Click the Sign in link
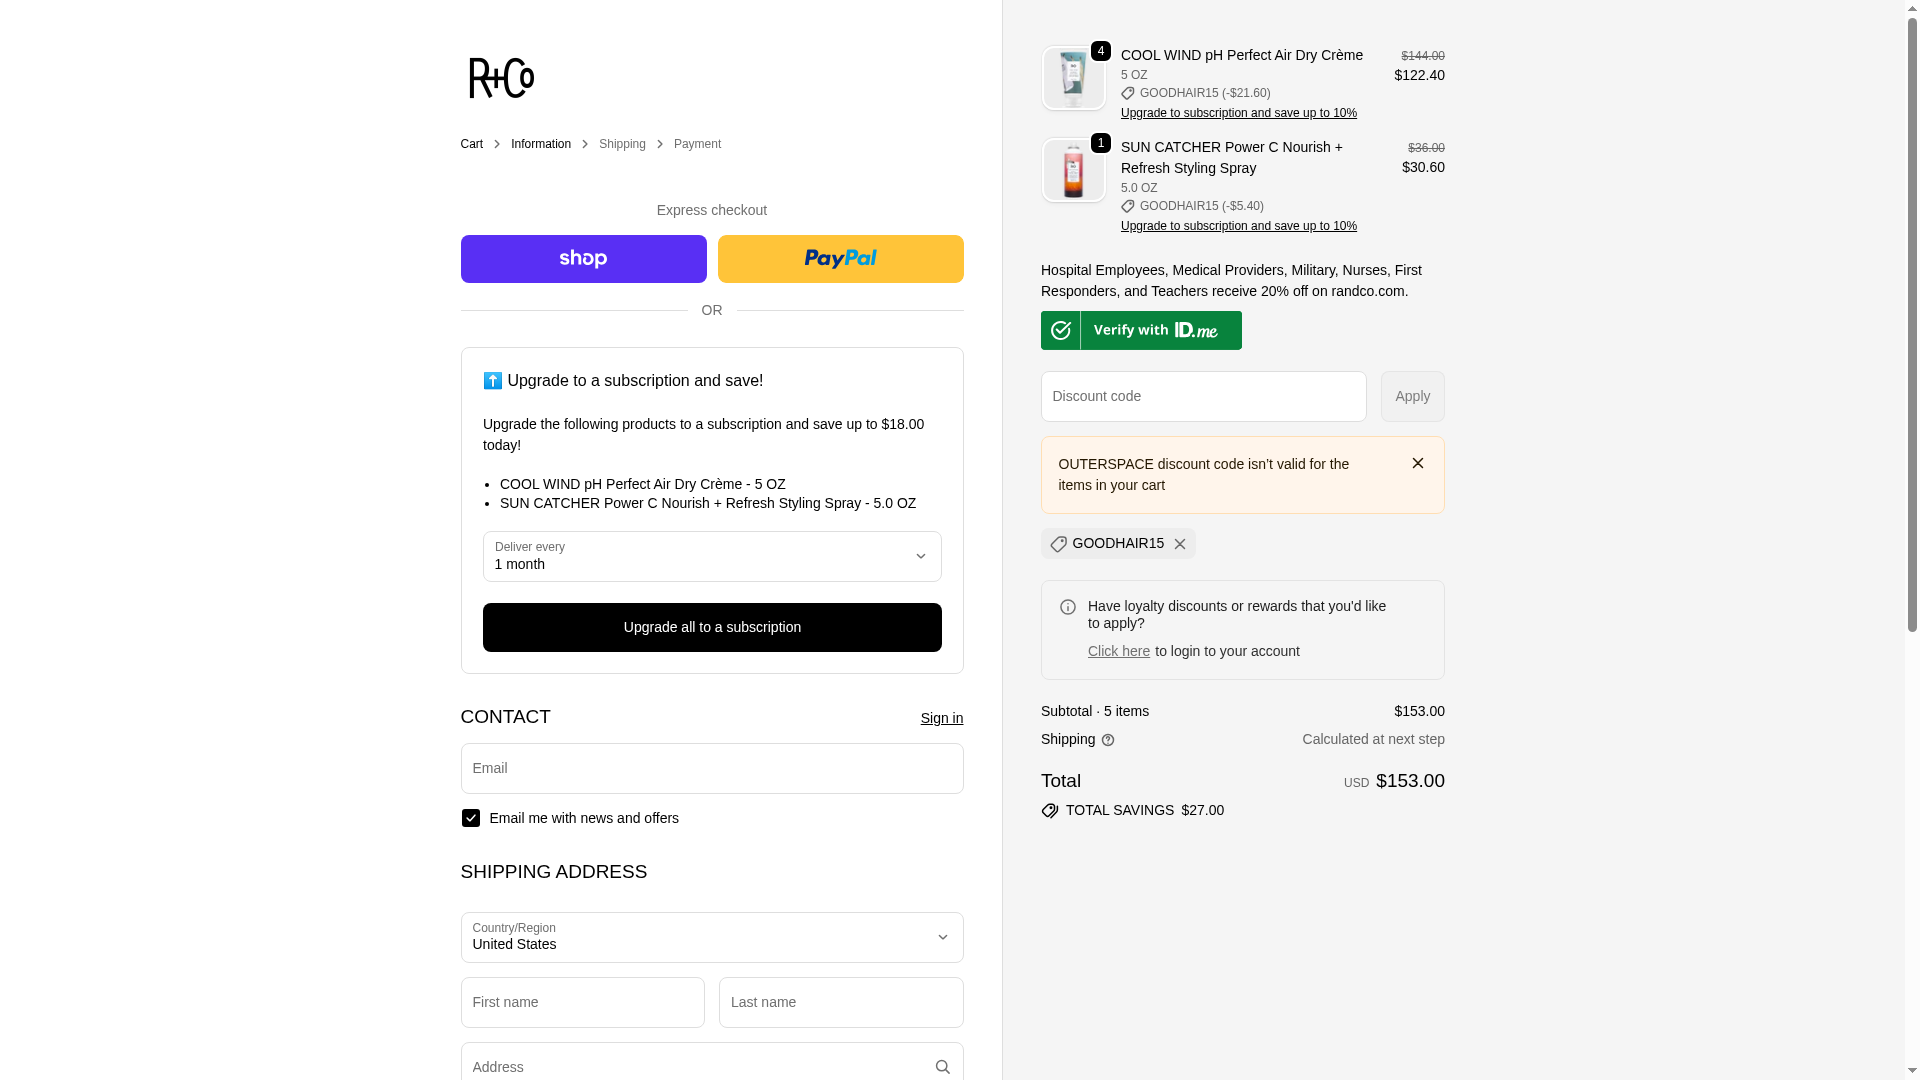The height and width of the screenshot is (1080, 1920). pyautogui.click(x=941, y=718)
